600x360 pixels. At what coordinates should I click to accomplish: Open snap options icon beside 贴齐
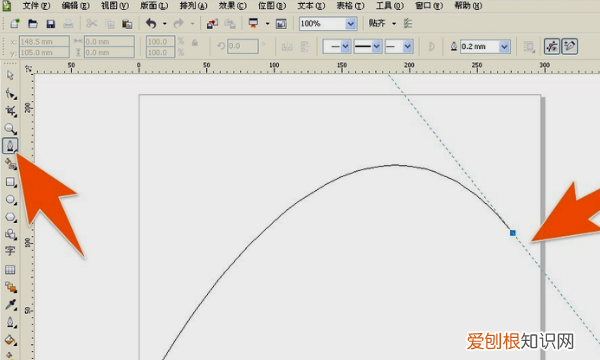pos(408,24)
